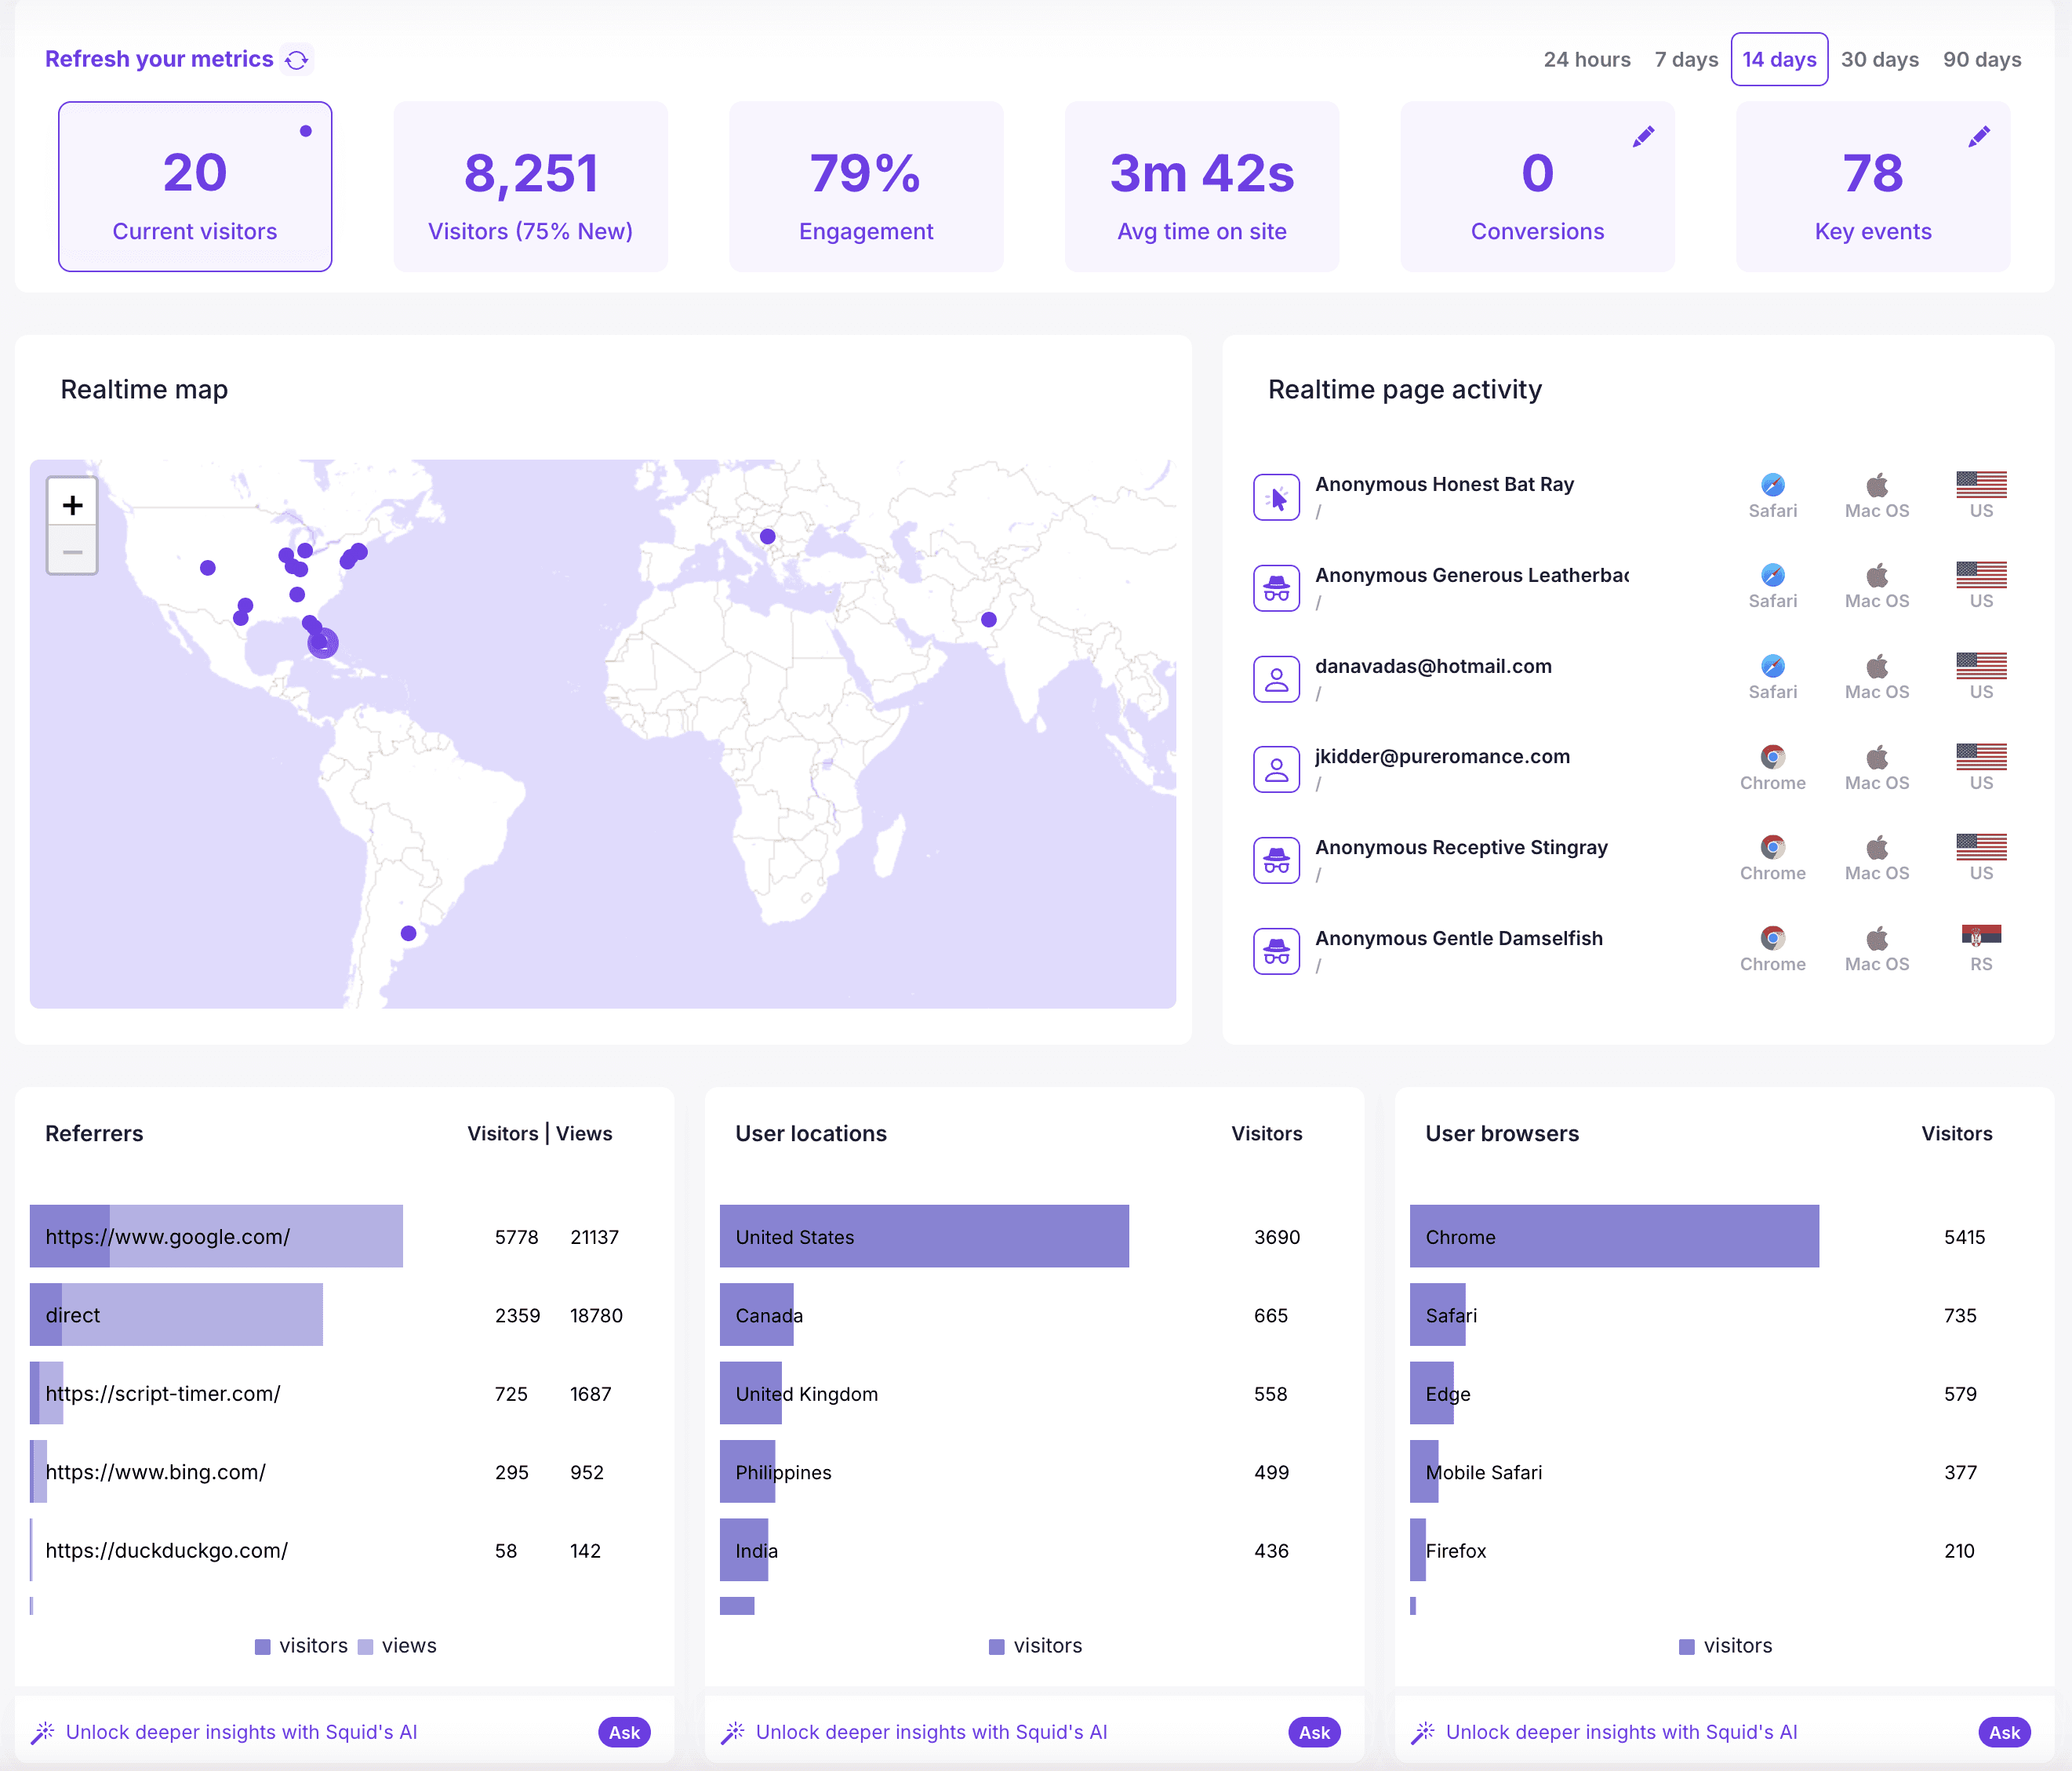The image size is (2072, 1771).
Task: Open the Visitors (75% New) card
Action: pyautogui.click(x=530, y=186)
